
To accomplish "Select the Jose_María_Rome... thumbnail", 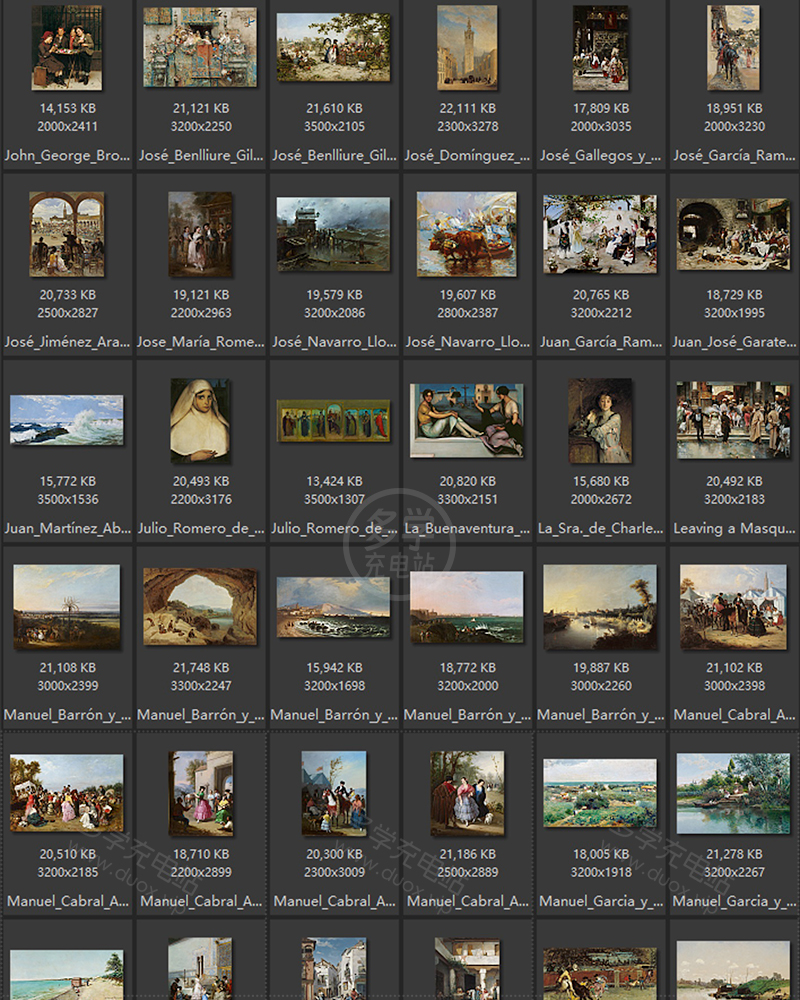I will coord(200,233).
